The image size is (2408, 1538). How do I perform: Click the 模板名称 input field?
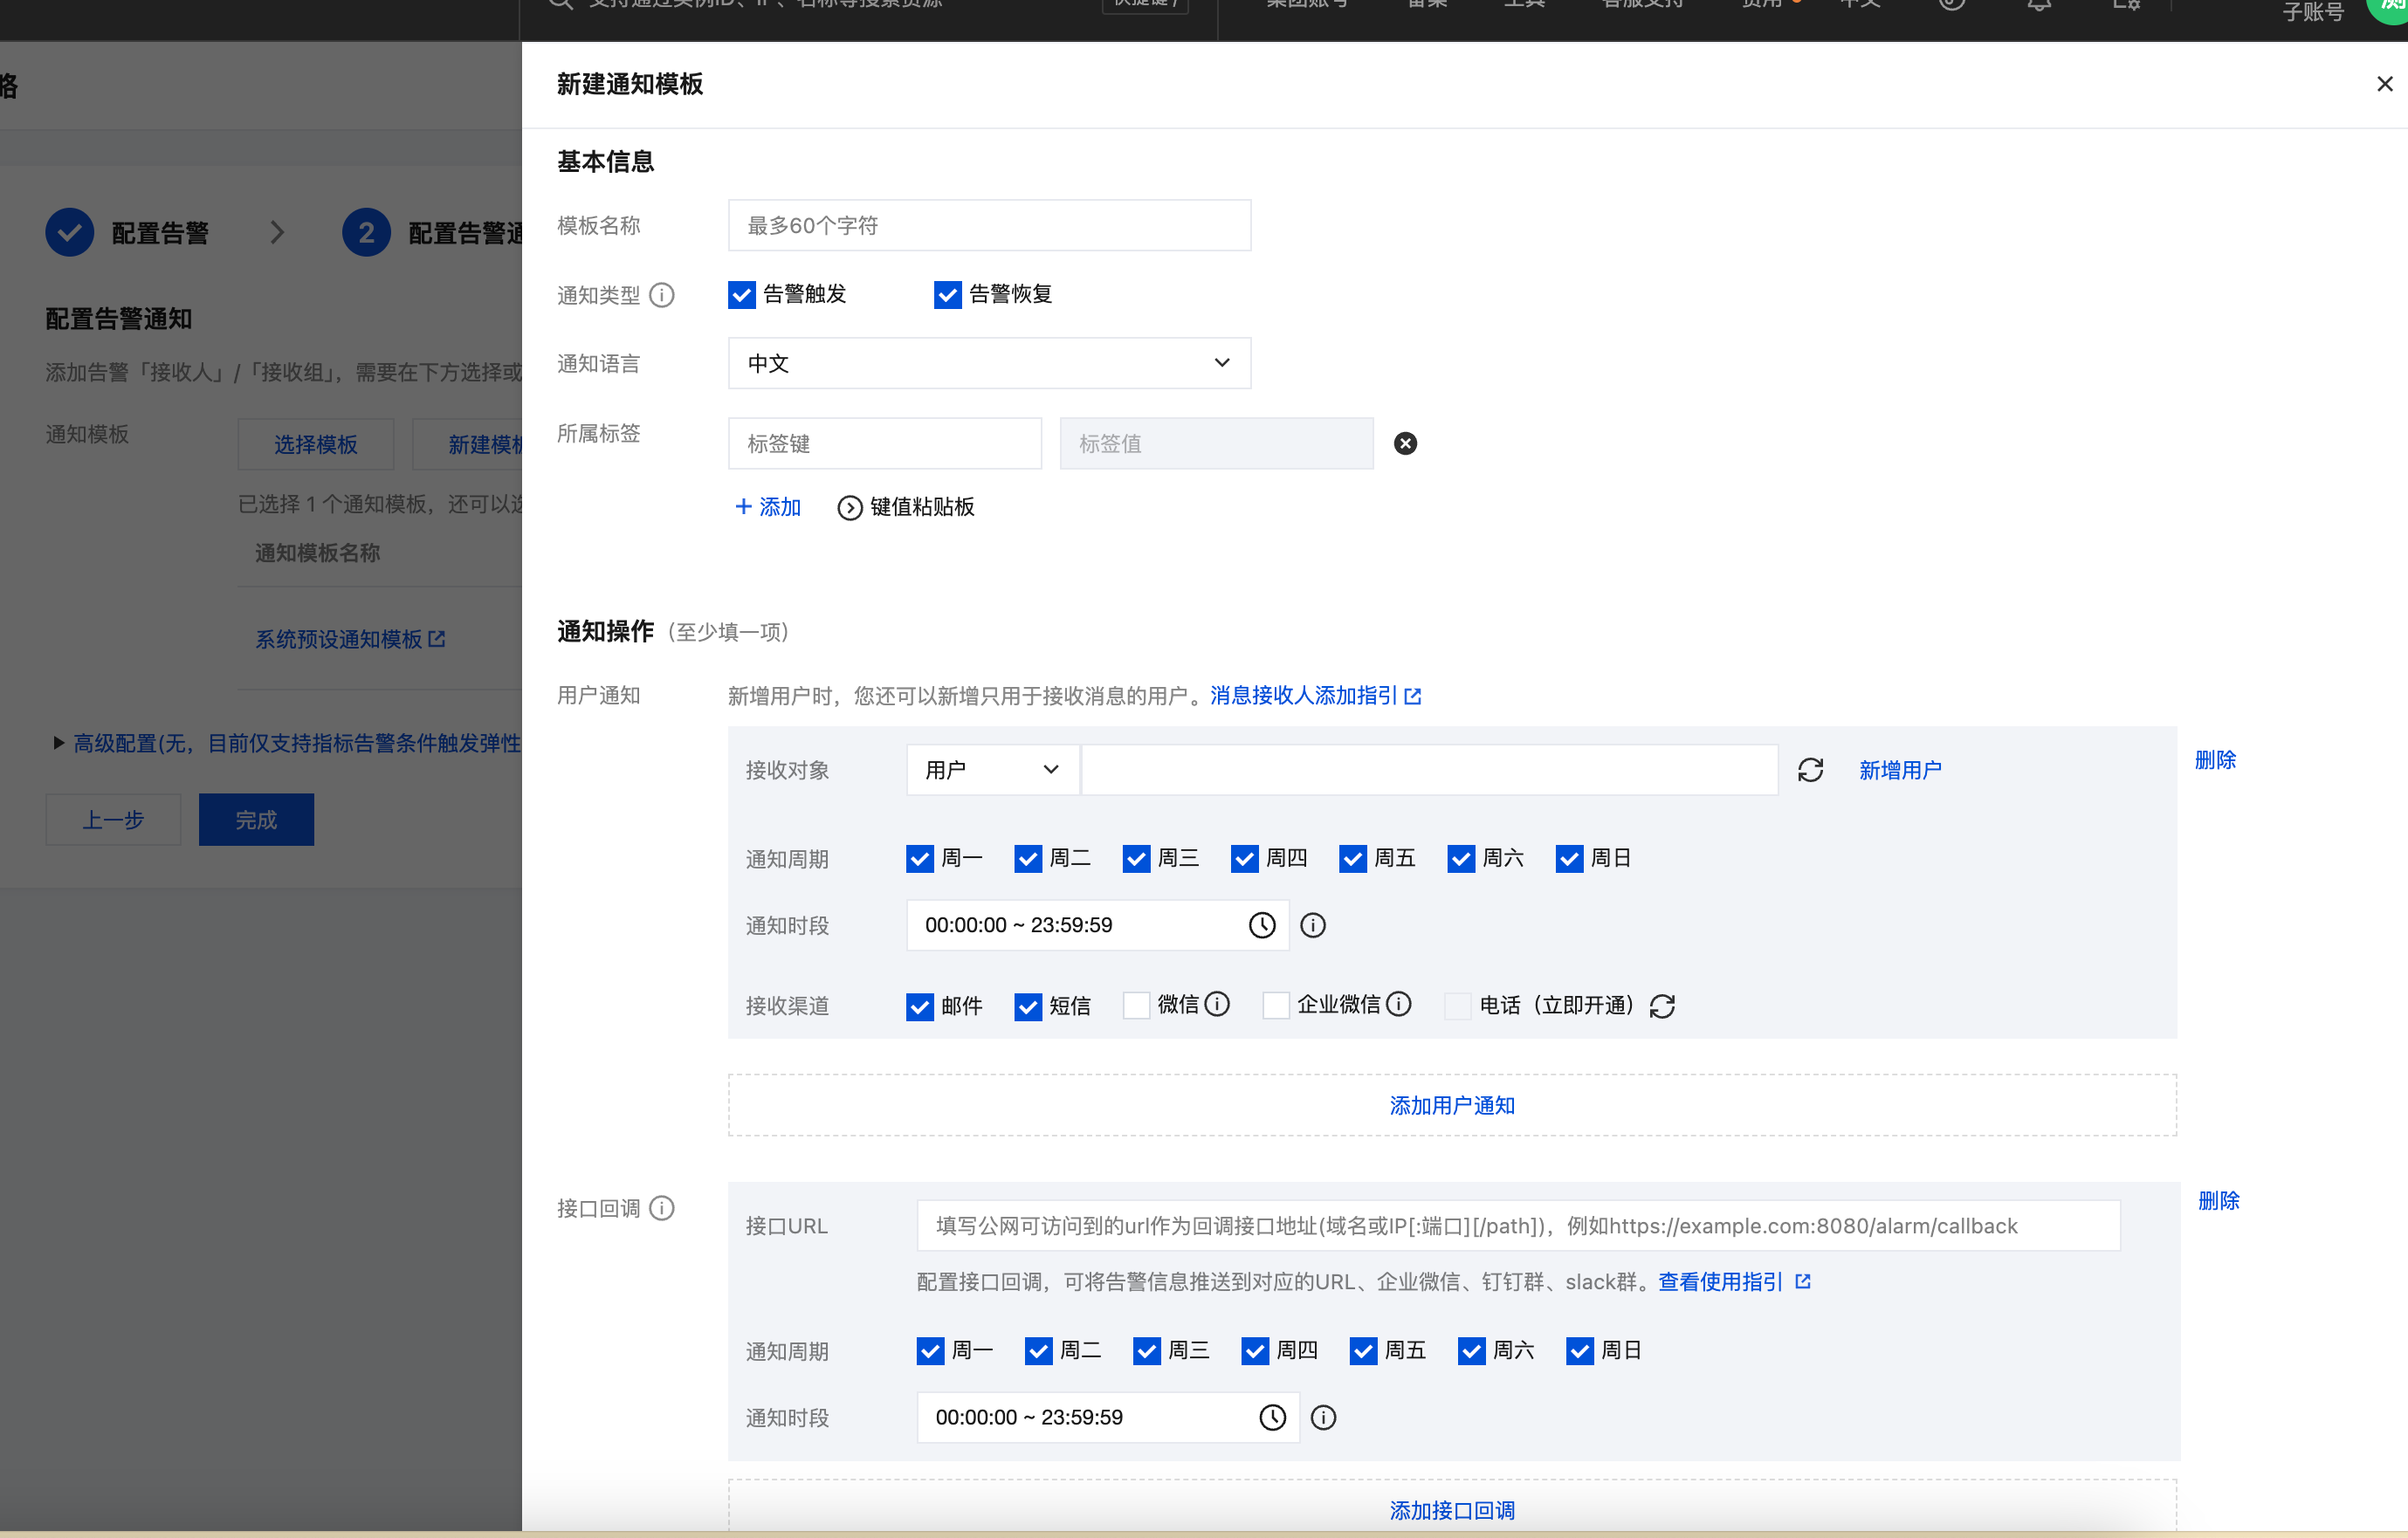(989, 226)
